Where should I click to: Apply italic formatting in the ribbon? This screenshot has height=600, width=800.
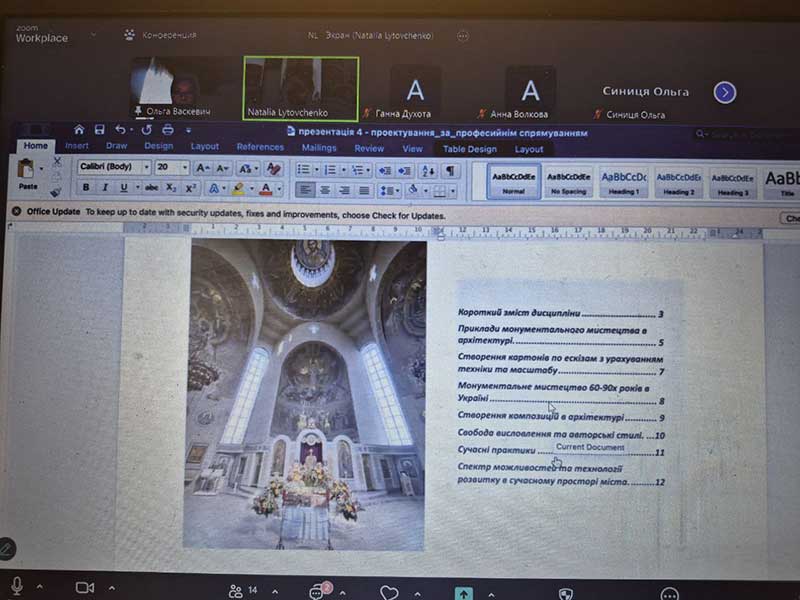point(105,188)
